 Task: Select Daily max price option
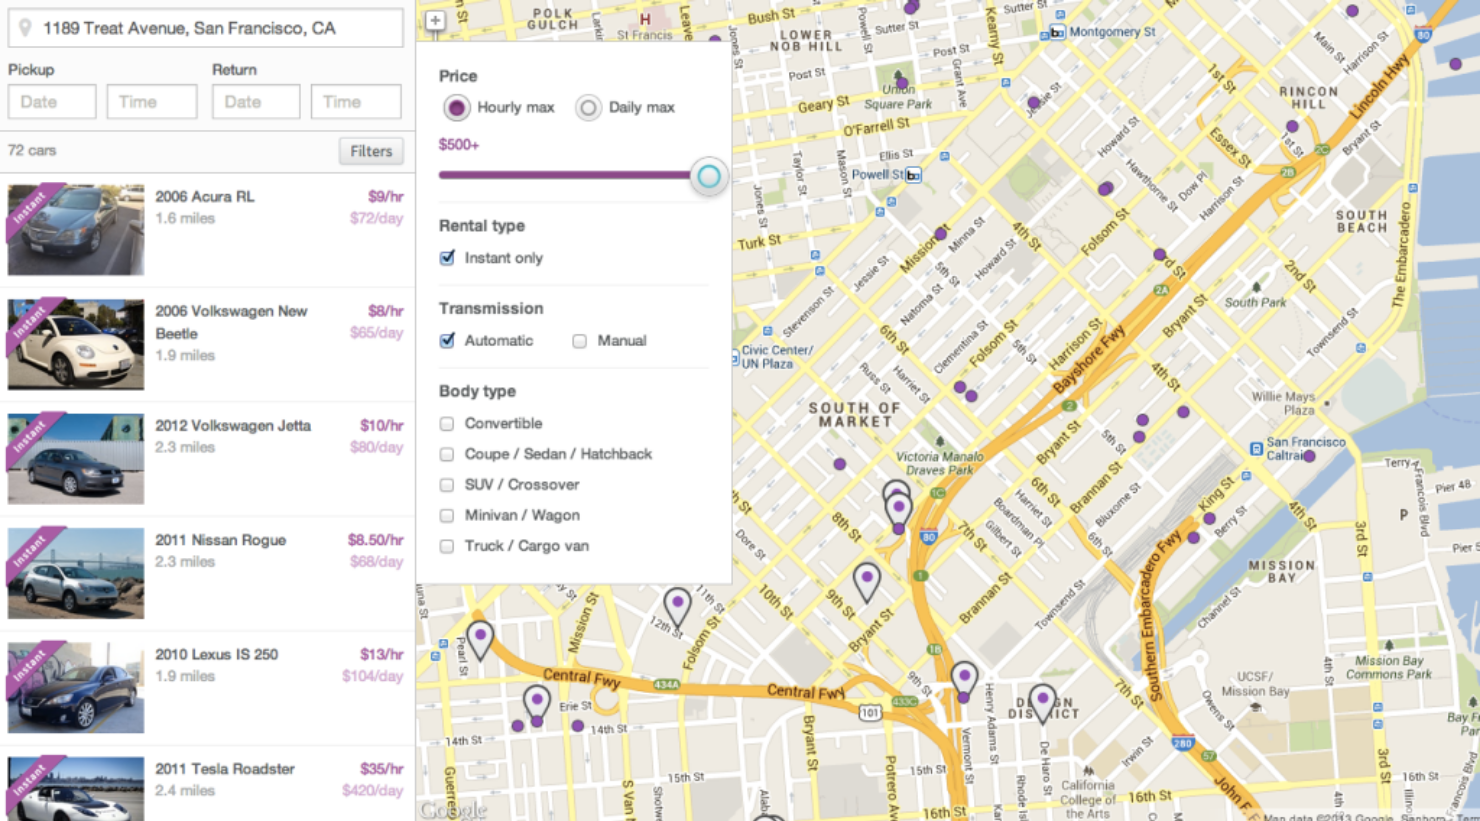pos(588,107)
